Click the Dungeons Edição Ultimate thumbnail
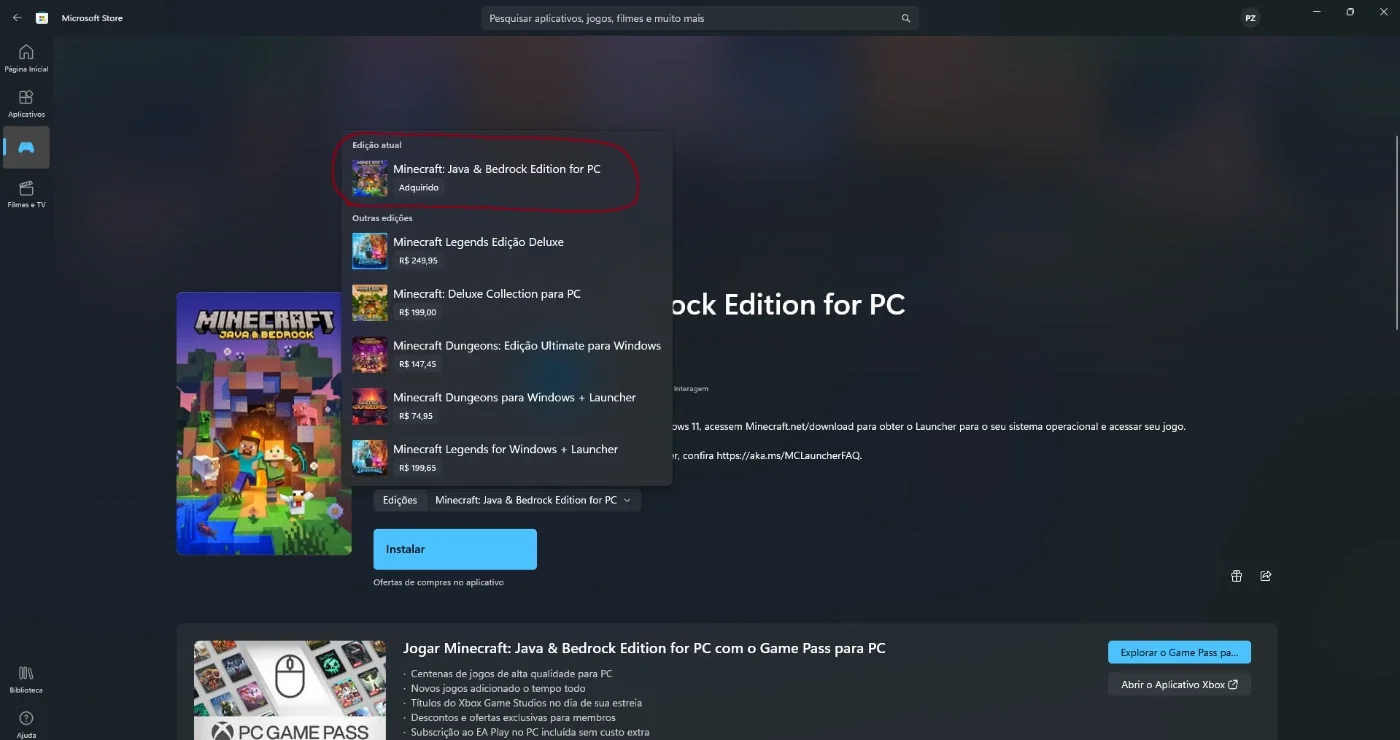The image size is (1400, 740). point(370,355)
